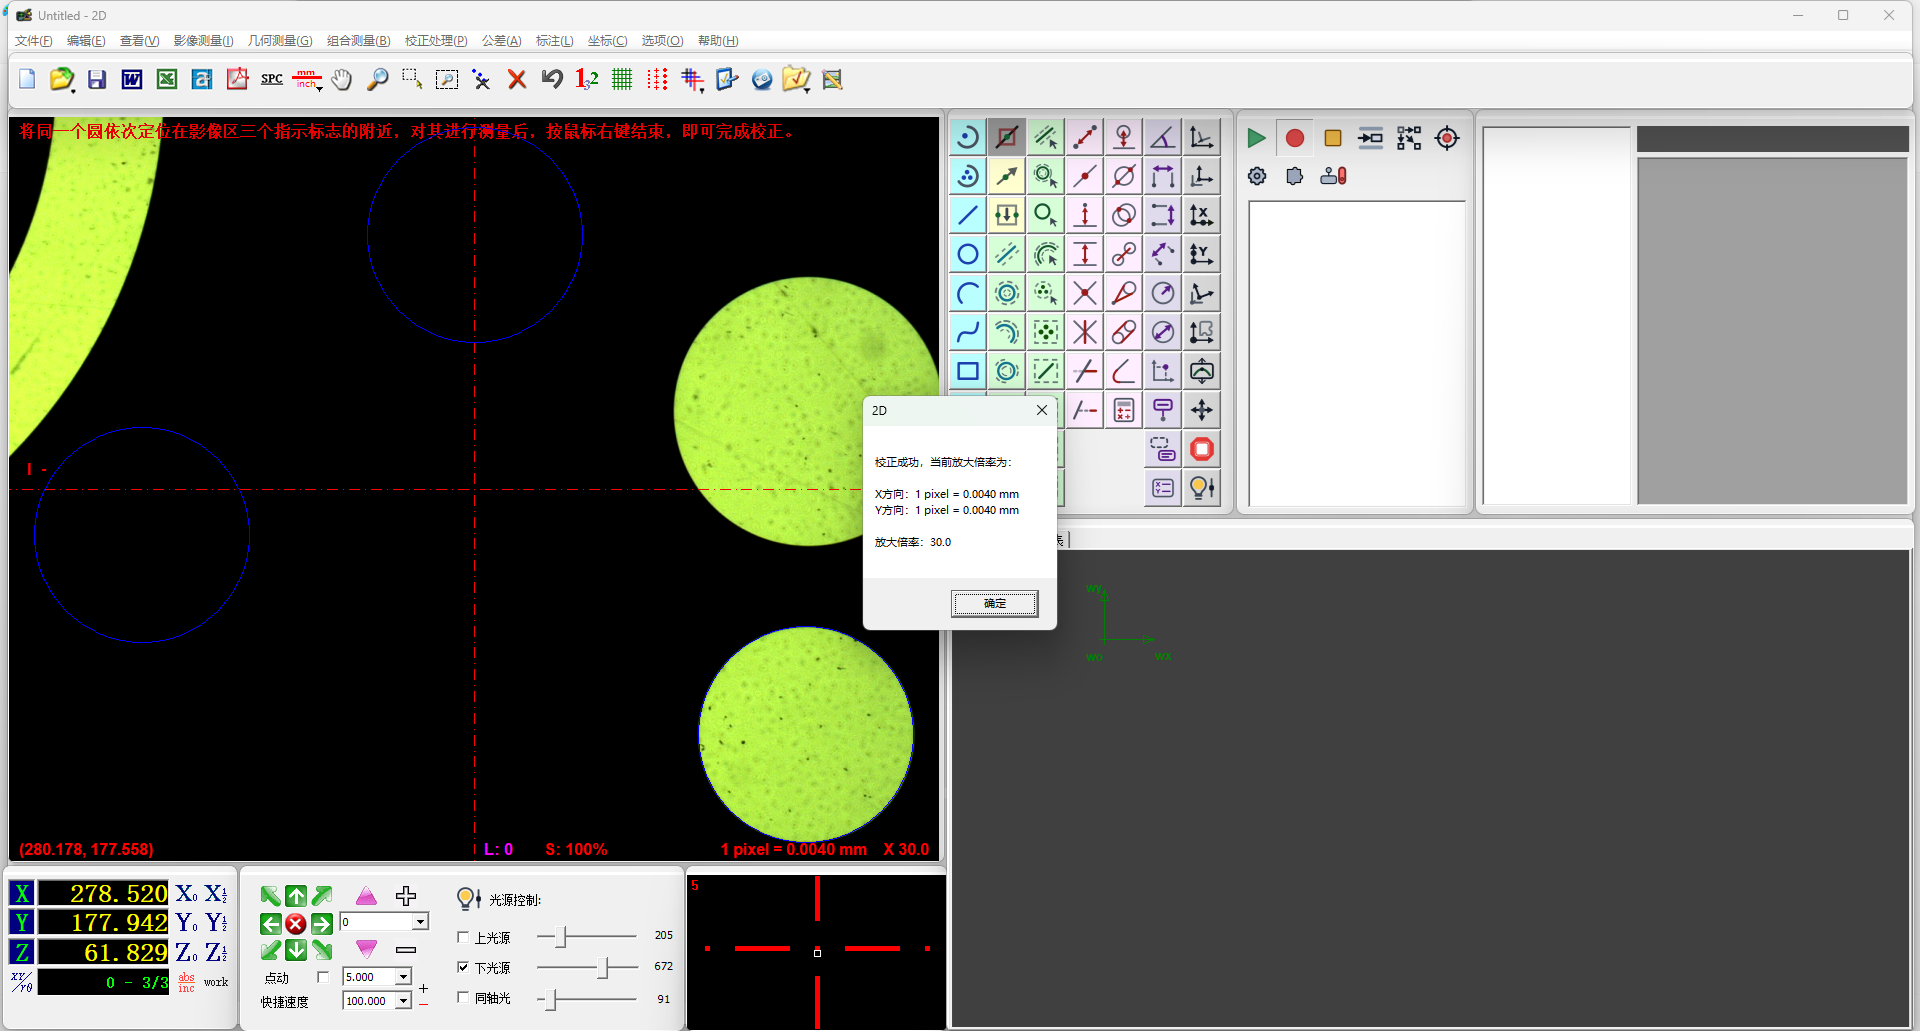Open the 几何测量(G) menu
Viewport: 1920px width, 1031px height.
tap(280, 41)
